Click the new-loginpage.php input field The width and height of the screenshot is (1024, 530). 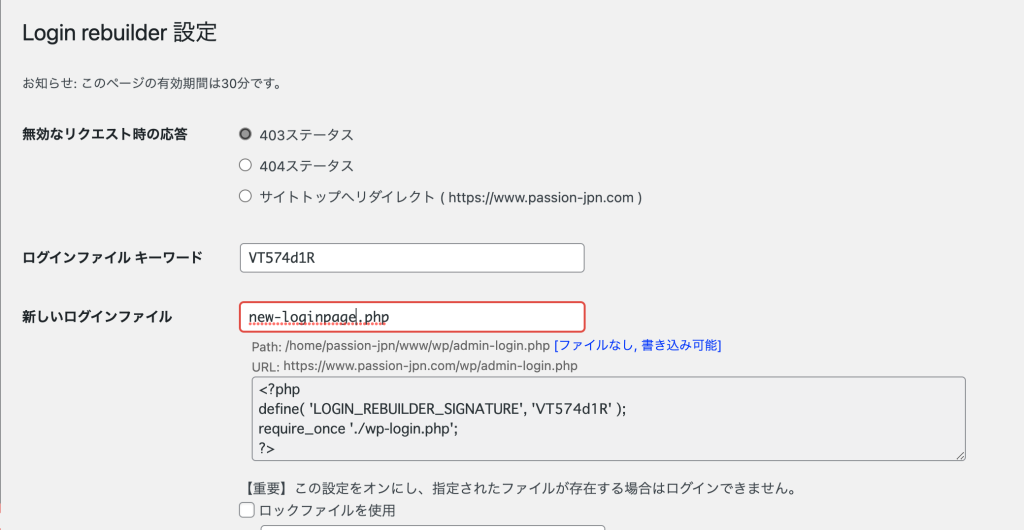coord(412,317)
